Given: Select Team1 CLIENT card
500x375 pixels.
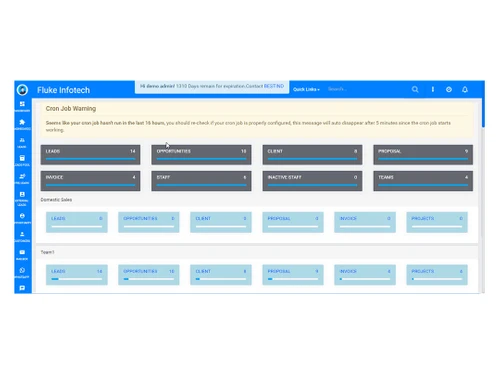Looking at the screenshot, I should tap(221, 275).
